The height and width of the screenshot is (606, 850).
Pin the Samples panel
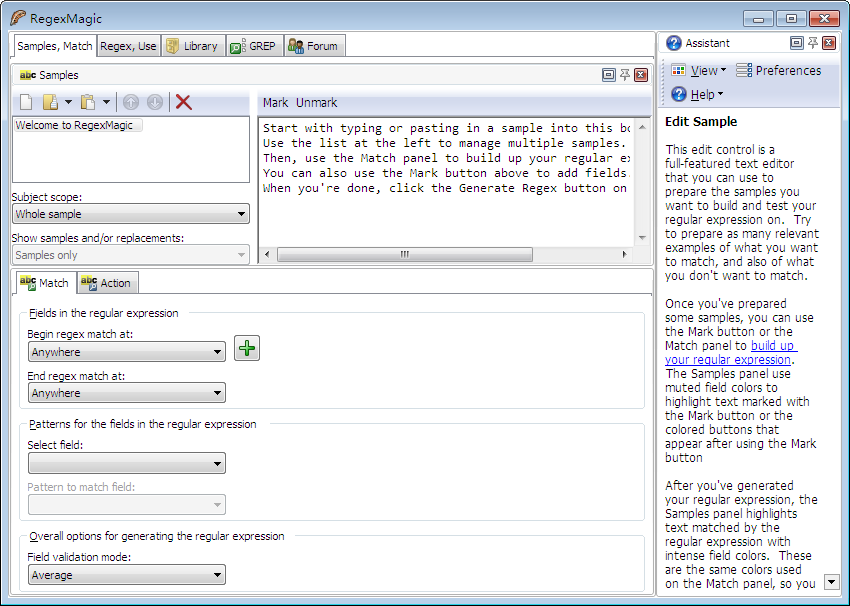coord(625,75)
